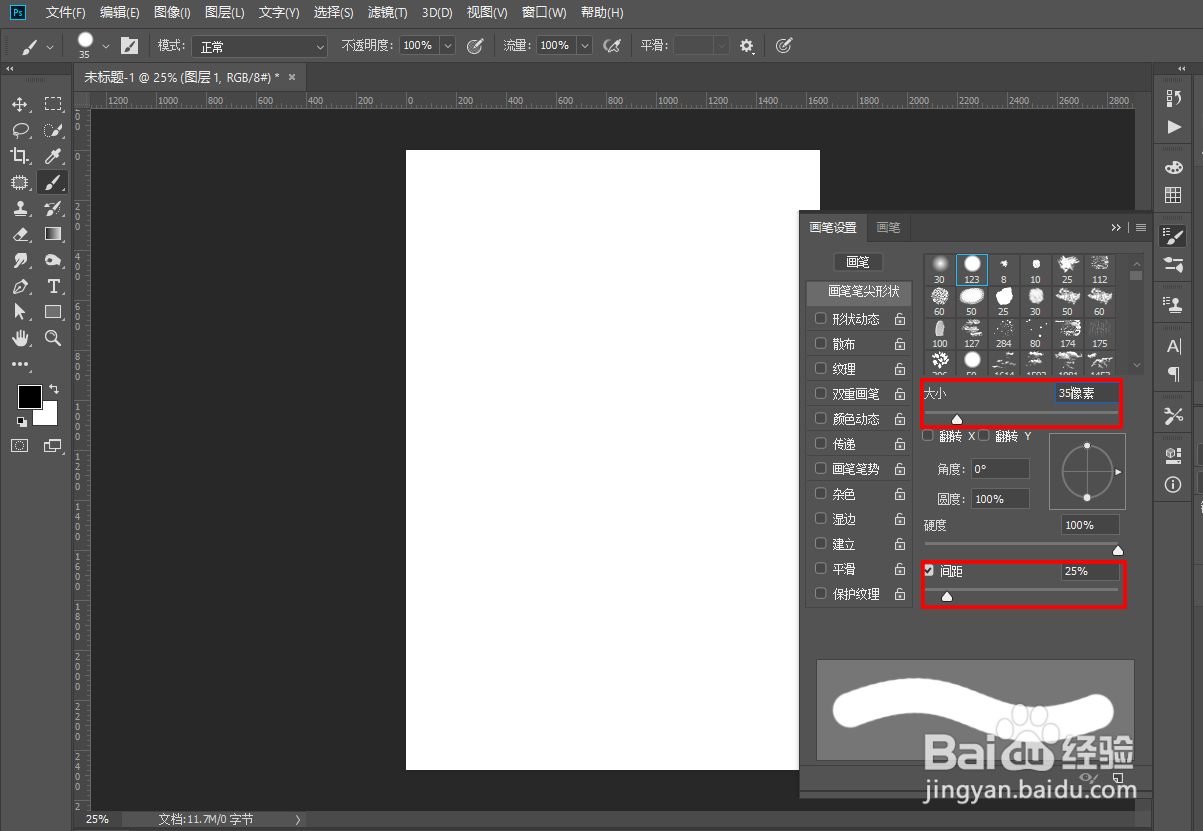This screenshot has height=831, width=1203.
Task: Toggle the brush settings panel icon in options bar
Action: pos(129,46)
